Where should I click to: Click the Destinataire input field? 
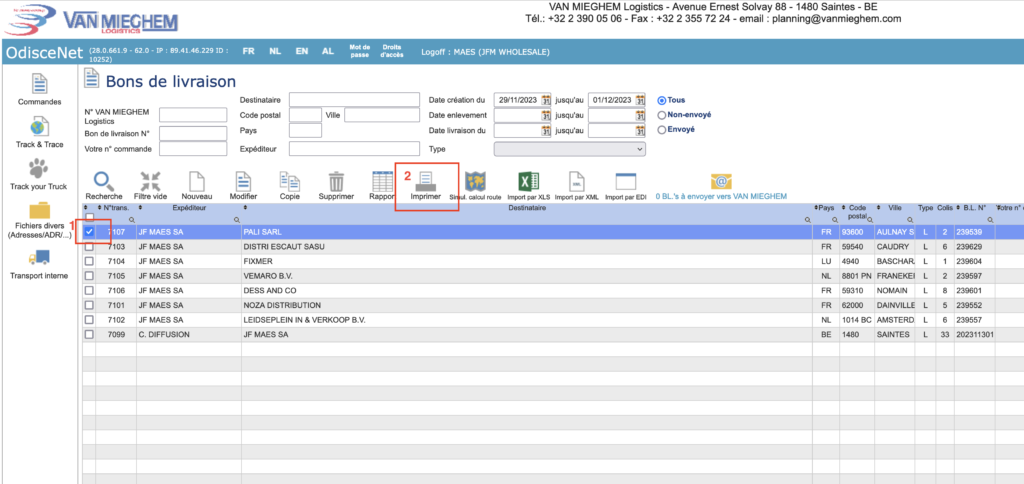353,99
